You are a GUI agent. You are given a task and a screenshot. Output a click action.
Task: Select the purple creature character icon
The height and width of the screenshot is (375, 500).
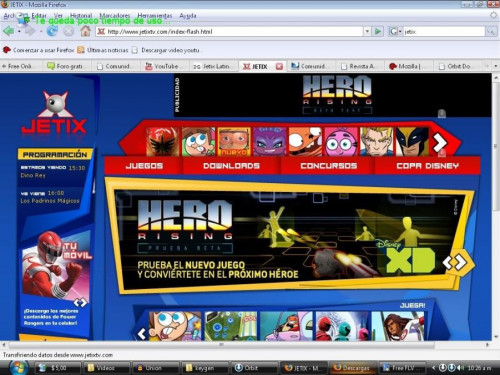[x=270, y=142]
